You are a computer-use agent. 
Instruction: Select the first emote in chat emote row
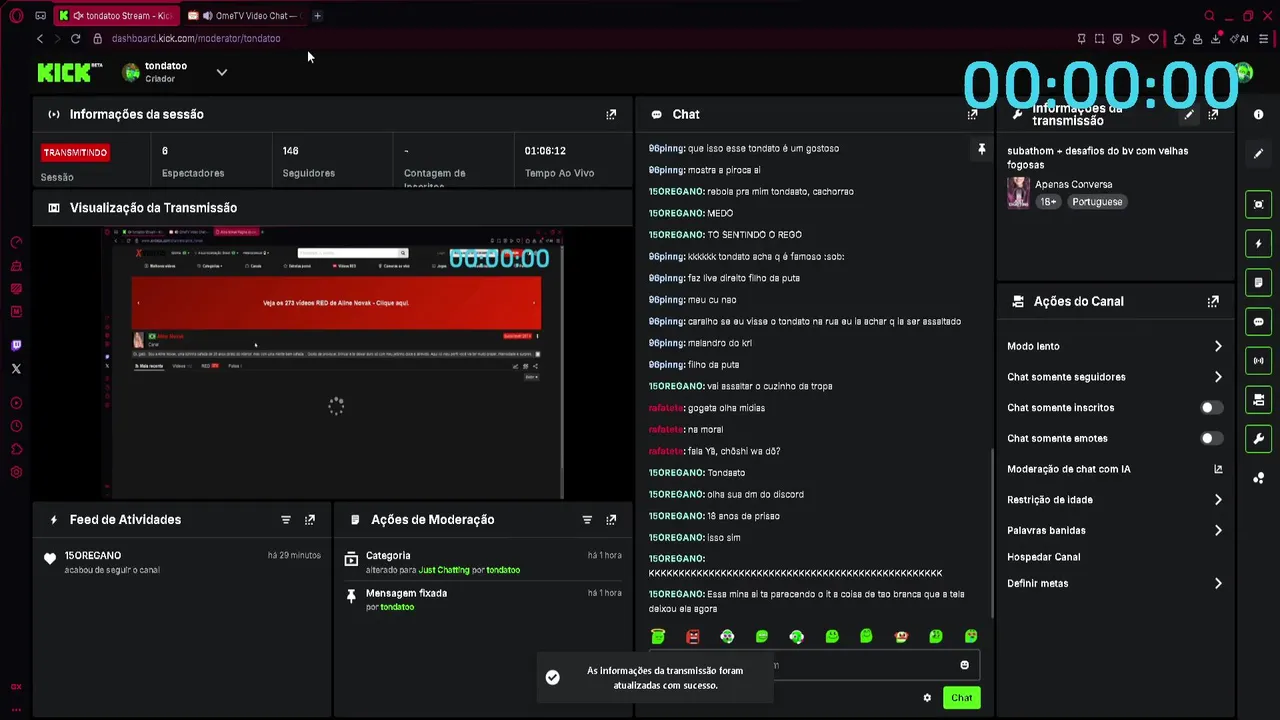pos(658,637)
